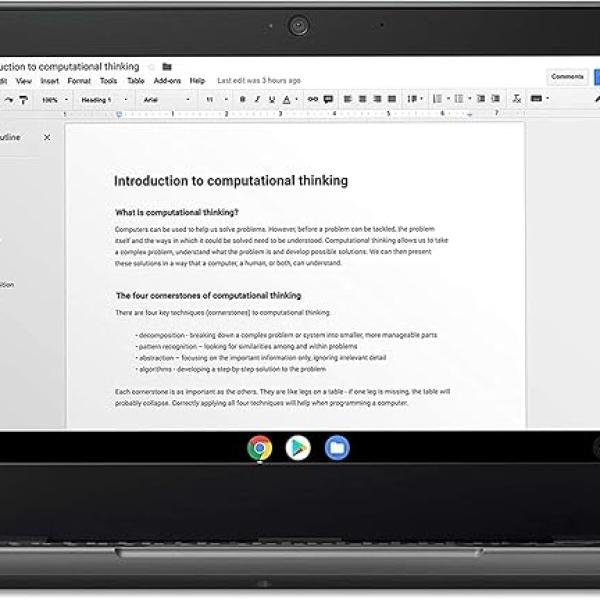Click the increase indent icon
This screenshot has height=600, width=600.
pyautogui.click(x=496, y=99)
